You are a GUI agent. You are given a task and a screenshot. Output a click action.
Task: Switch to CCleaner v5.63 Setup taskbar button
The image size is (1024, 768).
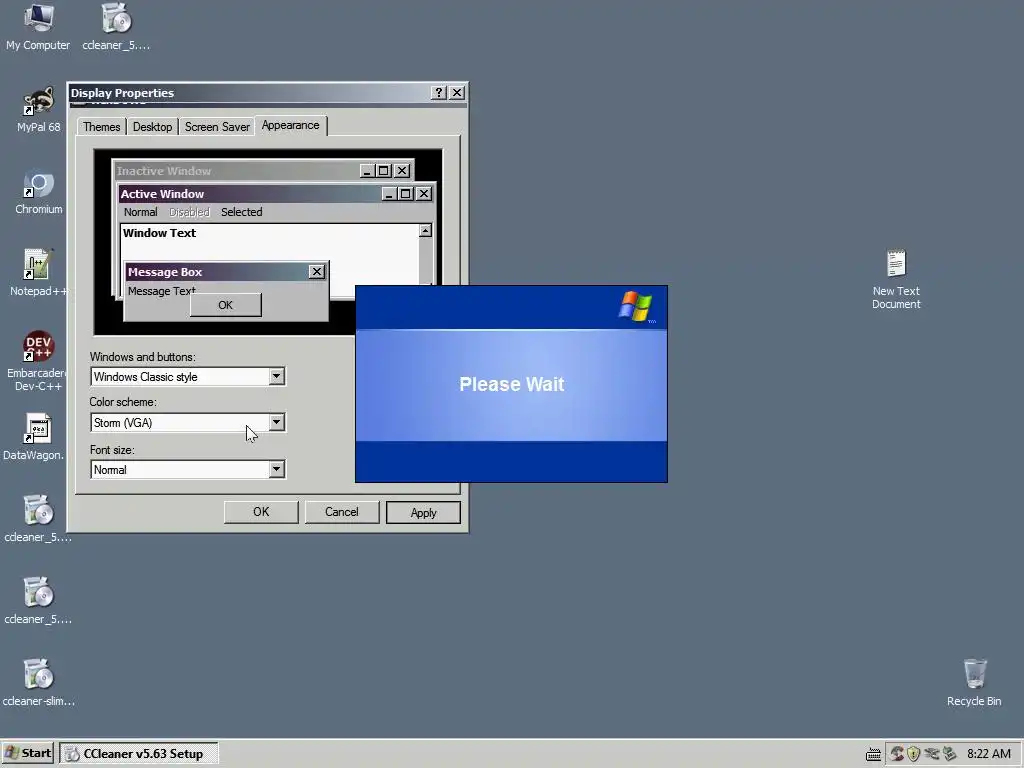[138, 754]
